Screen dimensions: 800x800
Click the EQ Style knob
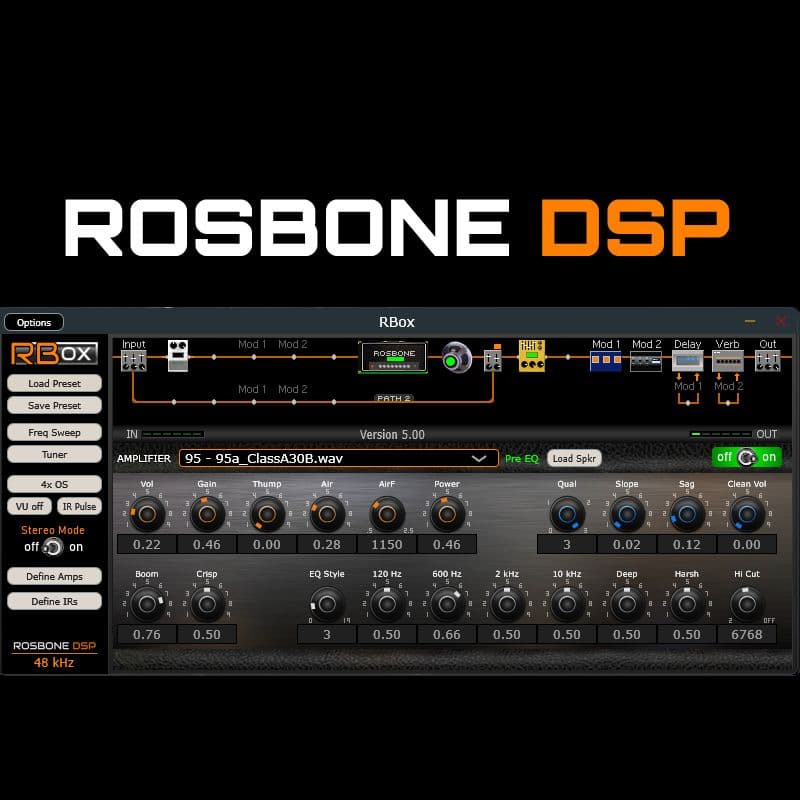327,604
